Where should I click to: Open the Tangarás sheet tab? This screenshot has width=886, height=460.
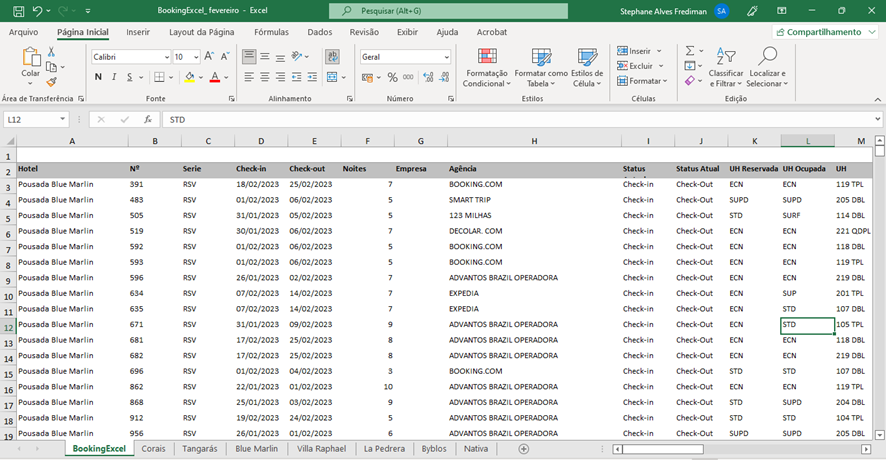tap(200, 449)
